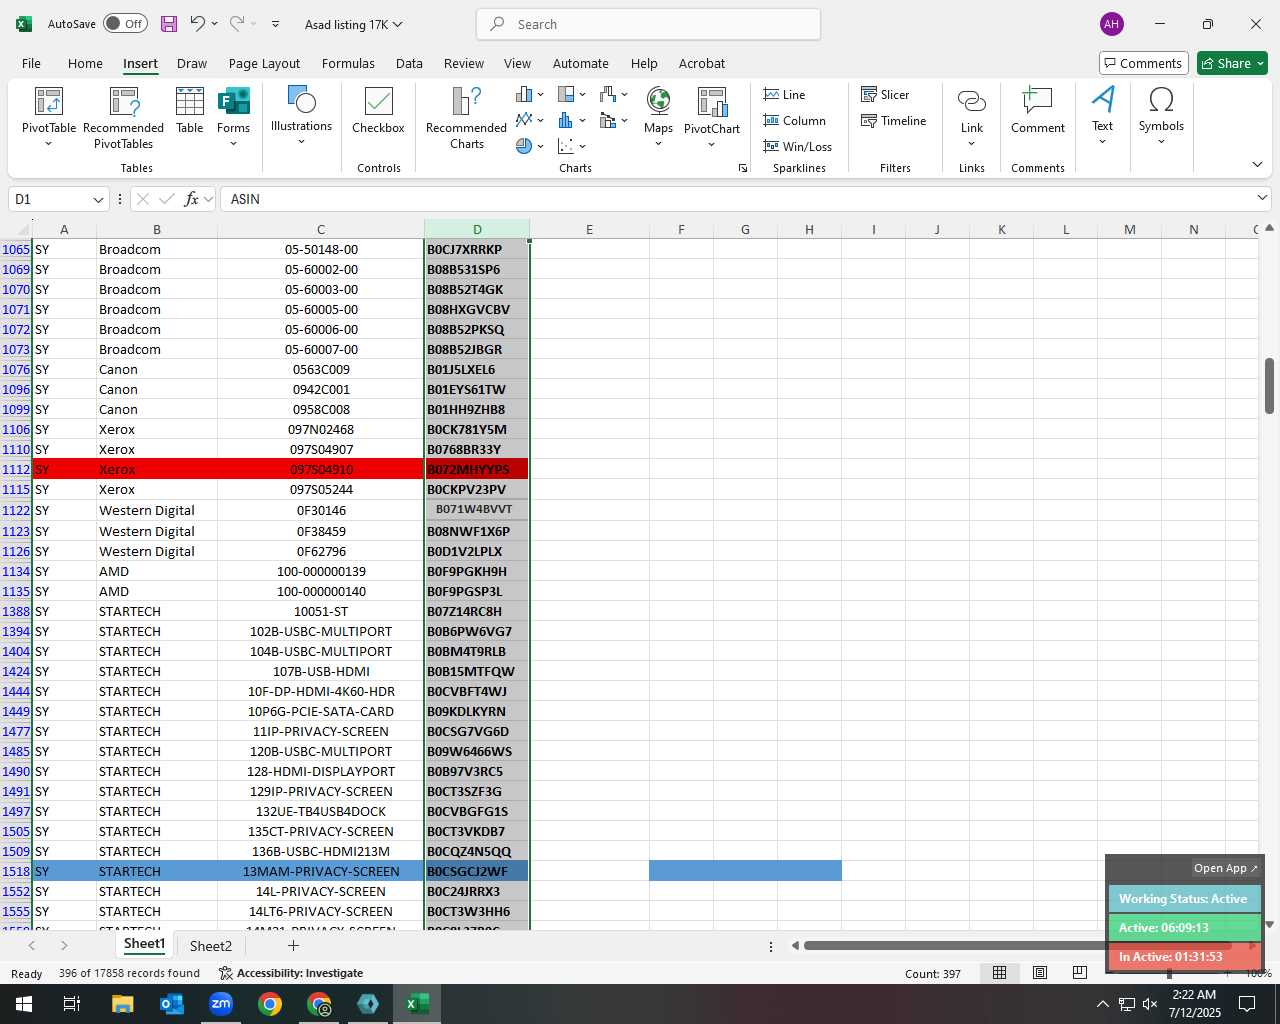
Task: Open the Acrobat tab
Action: coord(702,63)
